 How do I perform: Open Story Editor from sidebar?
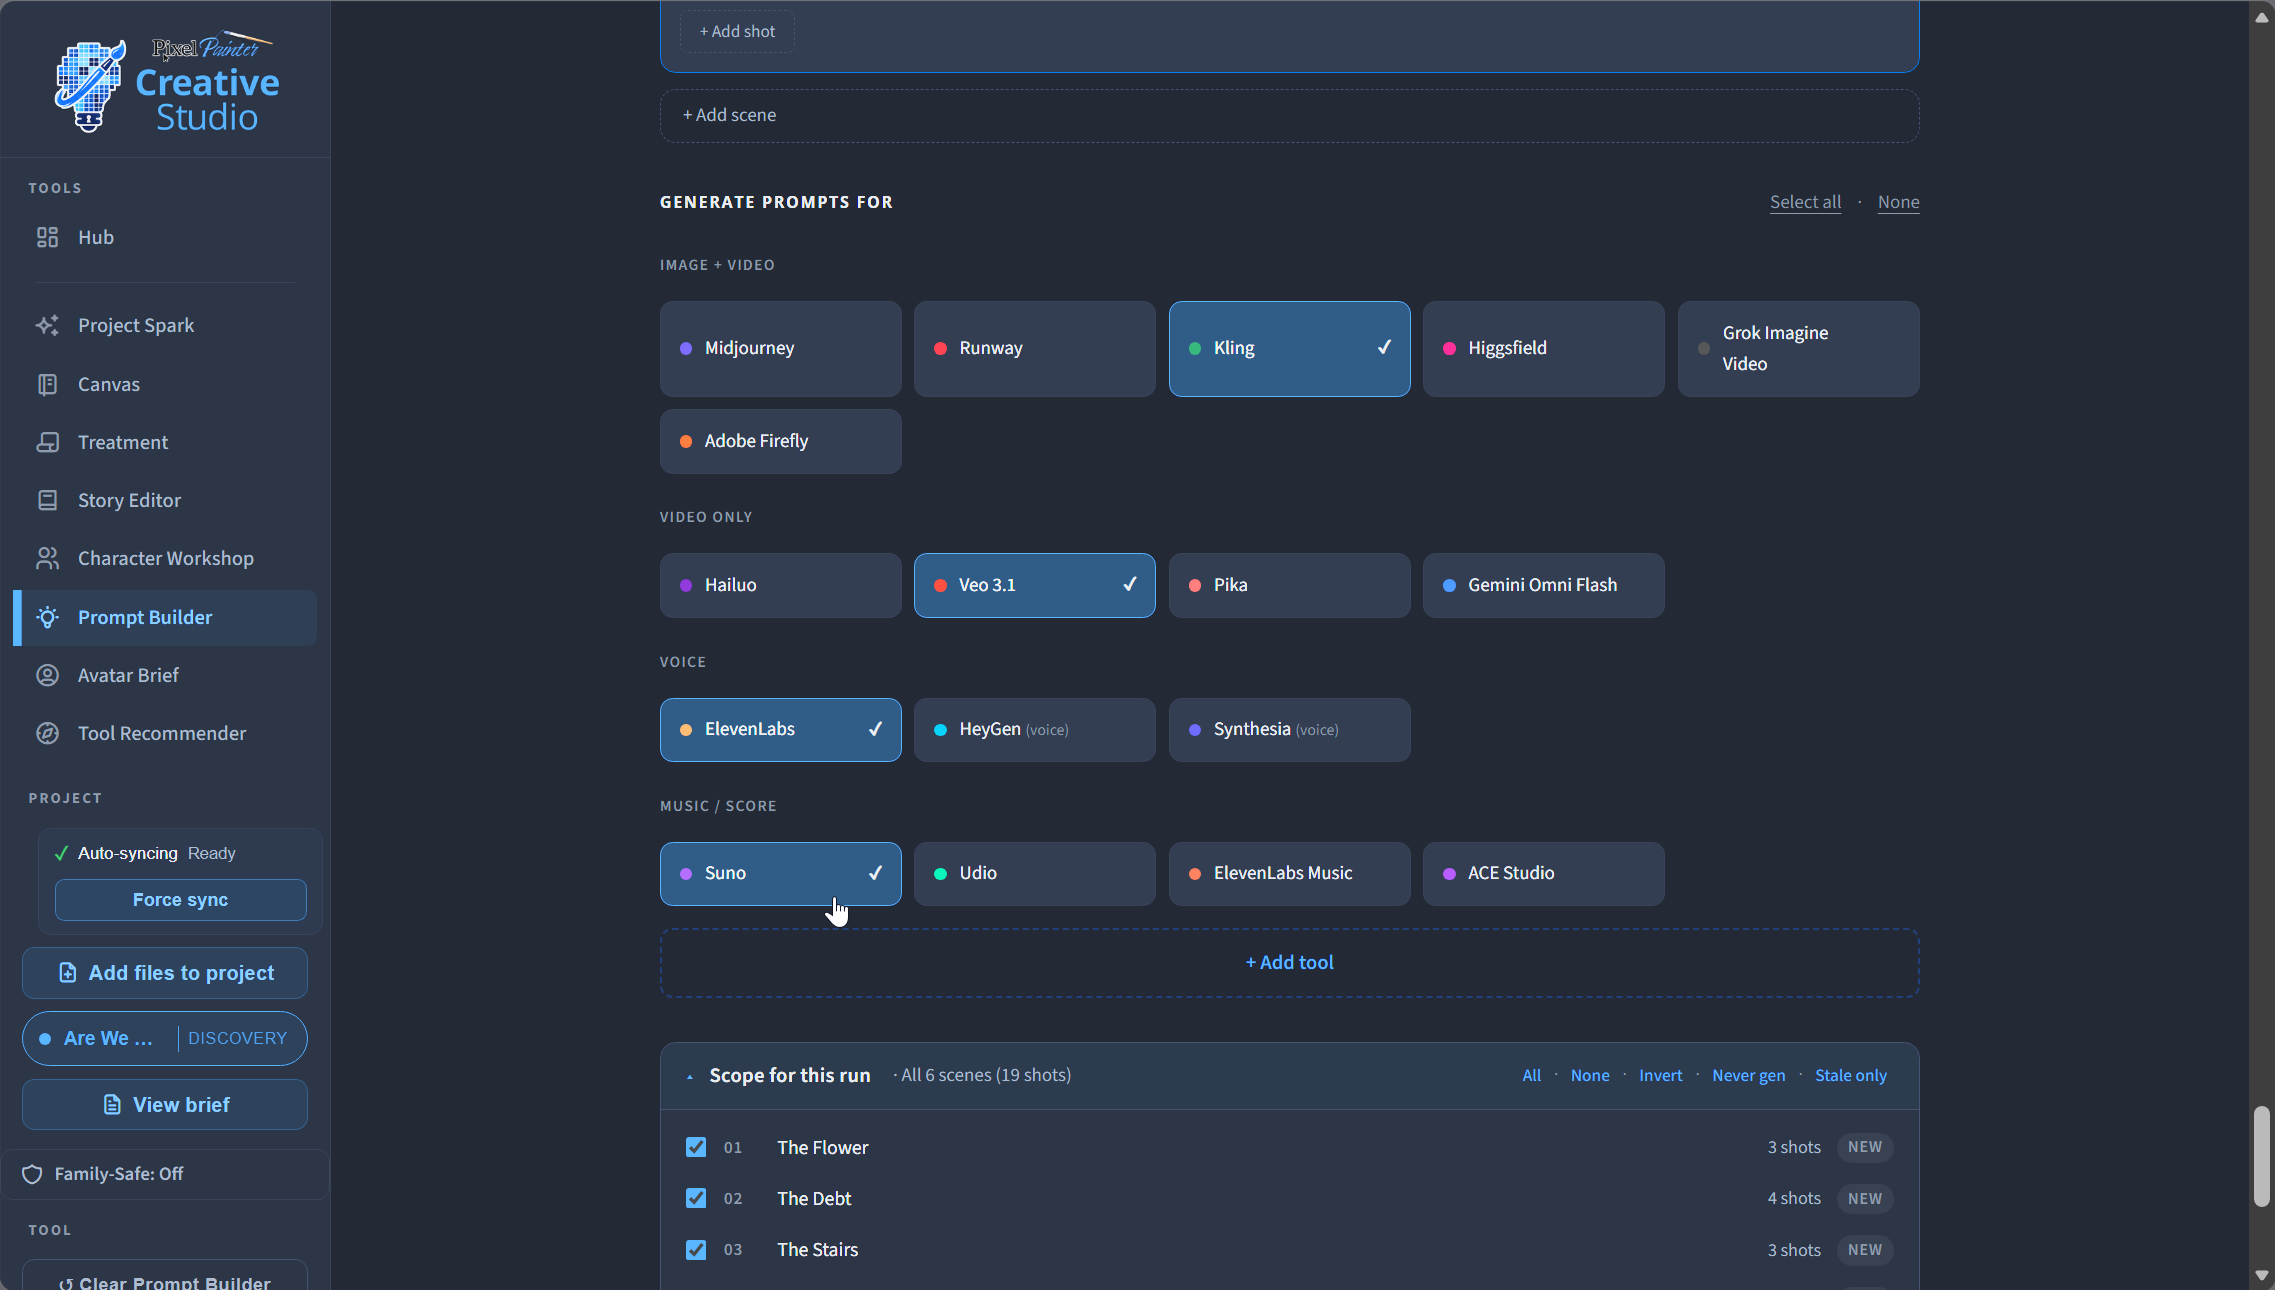165,500
